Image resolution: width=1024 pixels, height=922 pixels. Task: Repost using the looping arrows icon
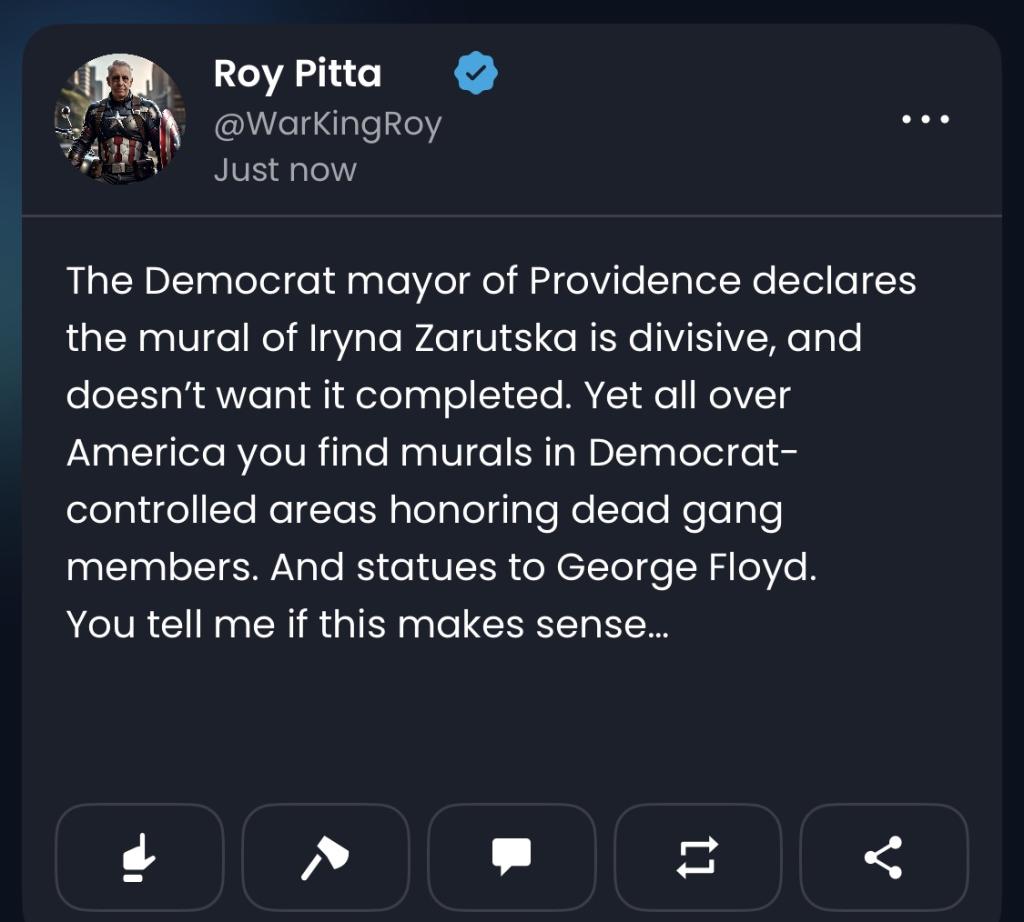(x=697, y=857)
